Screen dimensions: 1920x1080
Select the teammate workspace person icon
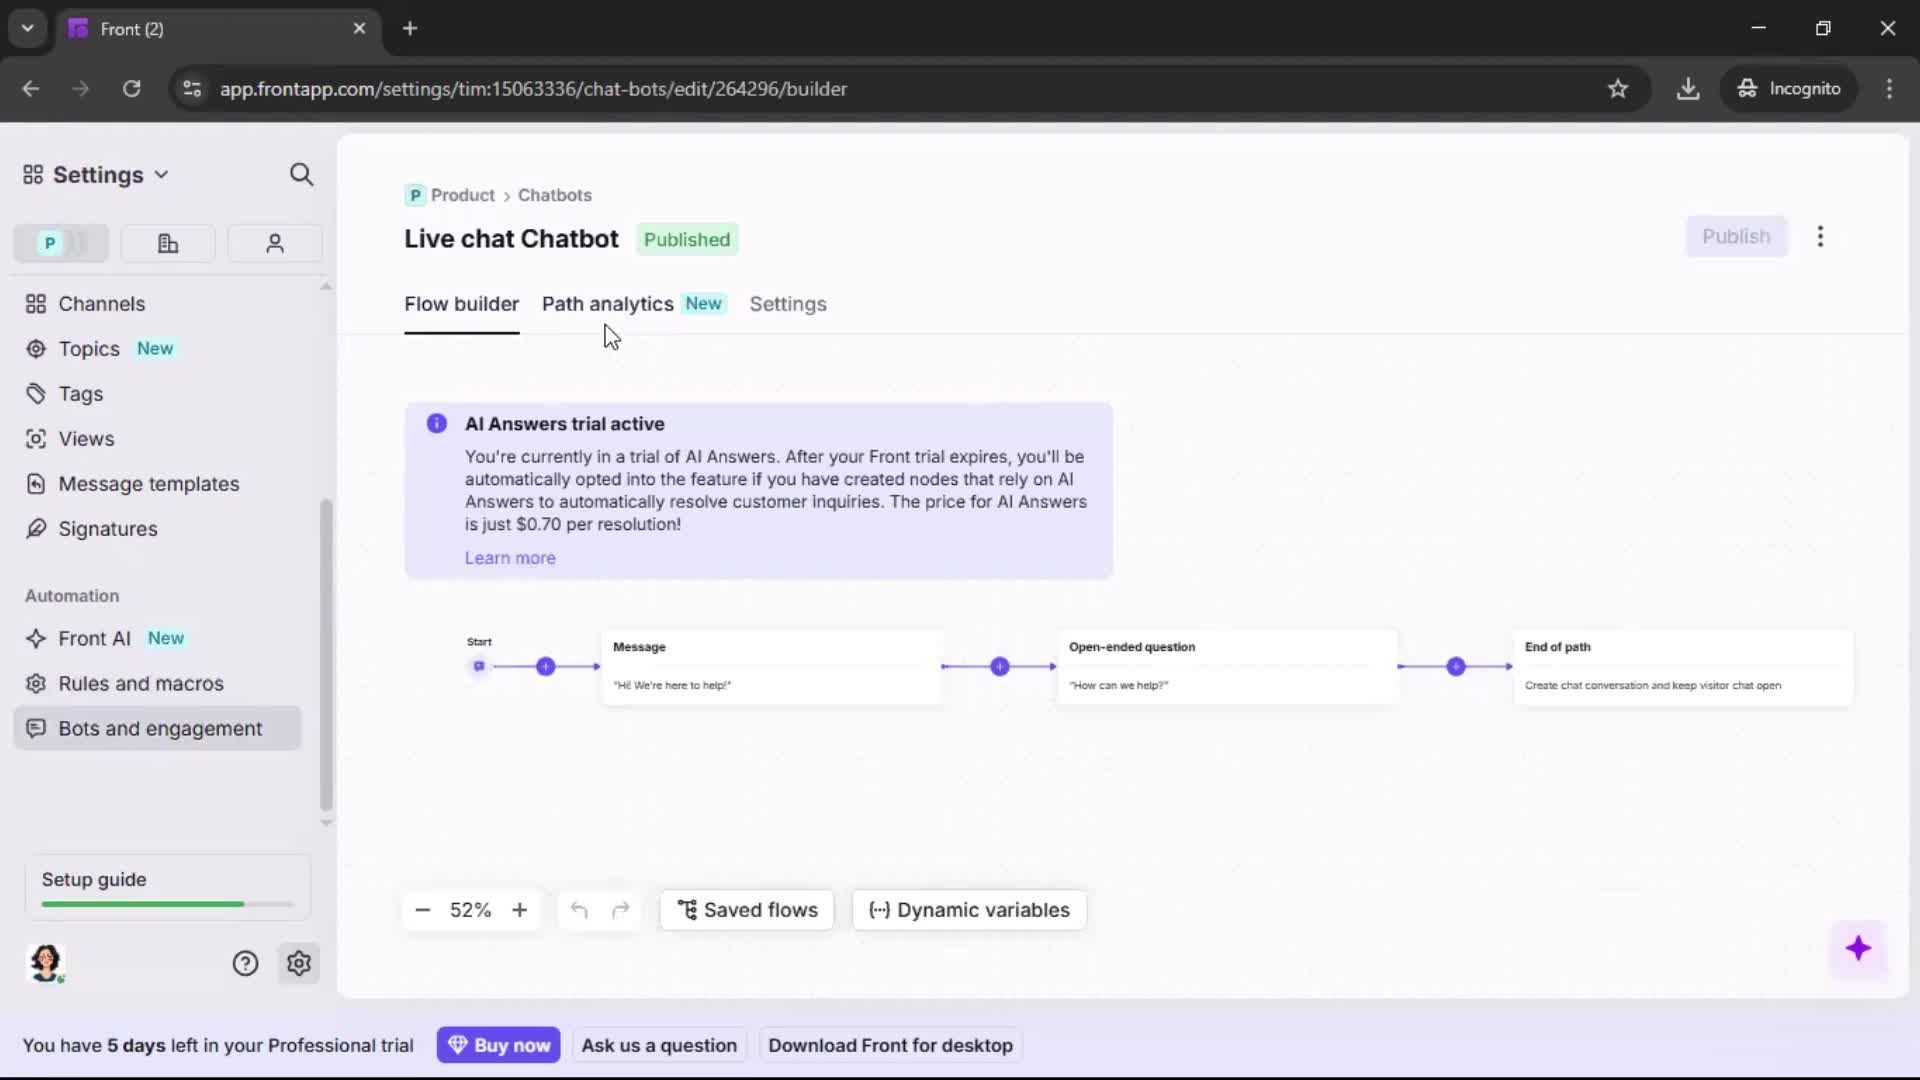275,243
